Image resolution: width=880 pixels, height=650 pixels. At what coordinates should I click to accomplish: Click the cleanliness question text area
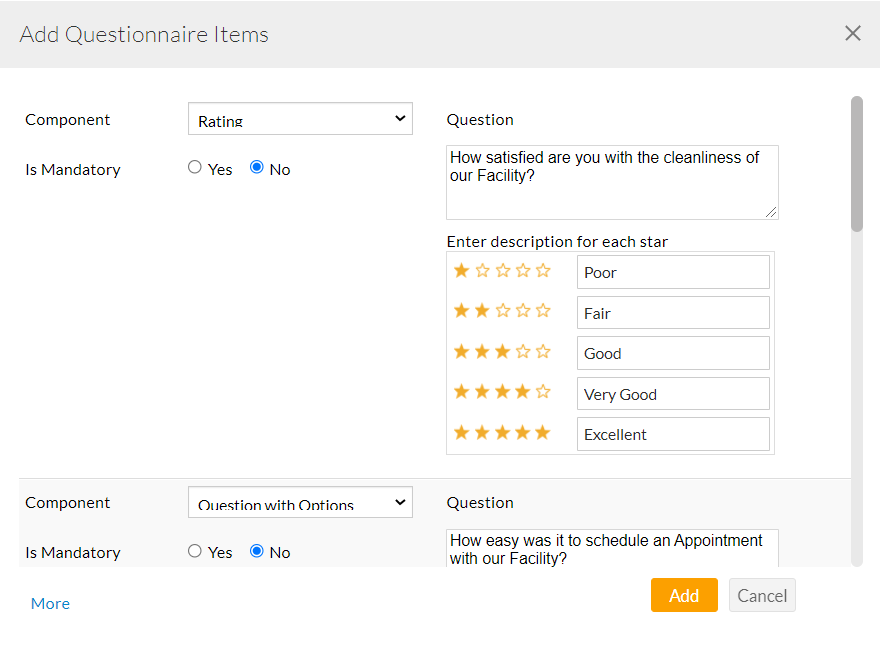tap(612, 182)
